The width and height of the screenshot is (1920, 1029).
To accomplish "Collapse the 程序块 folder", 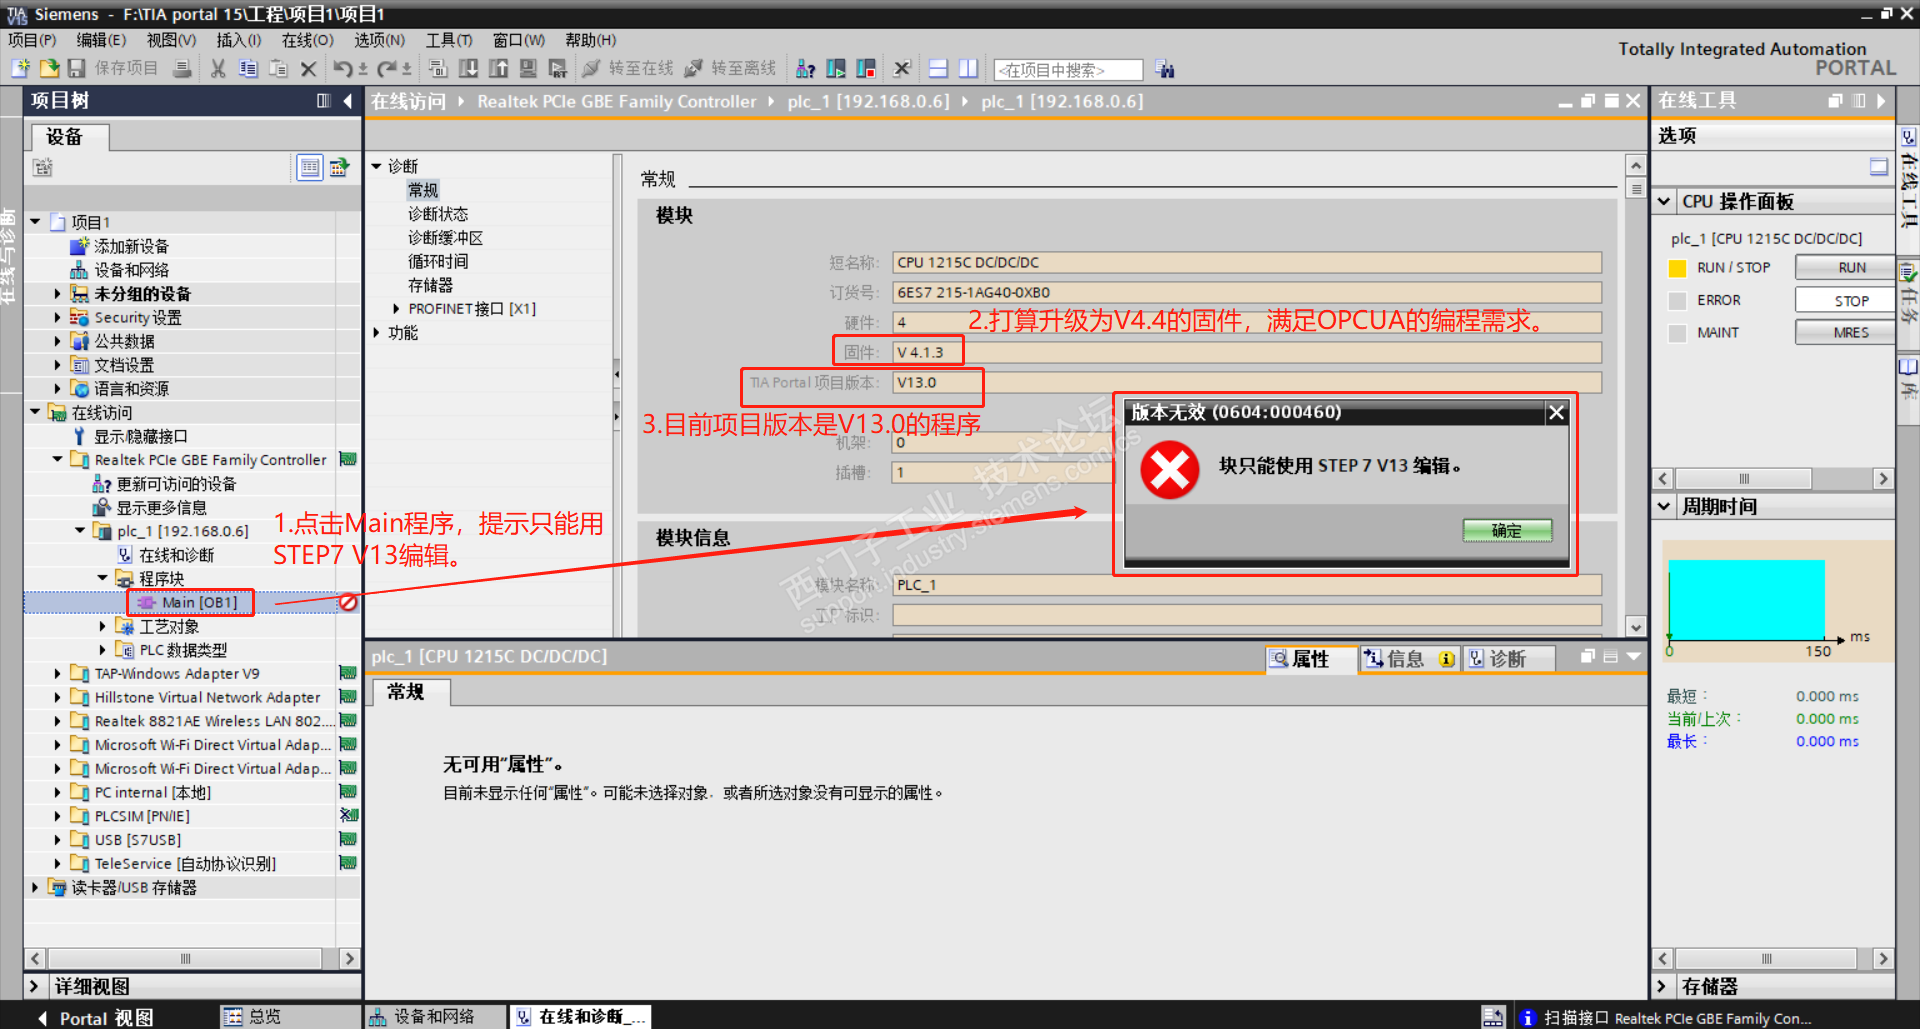I will click(x=102, y=579).
